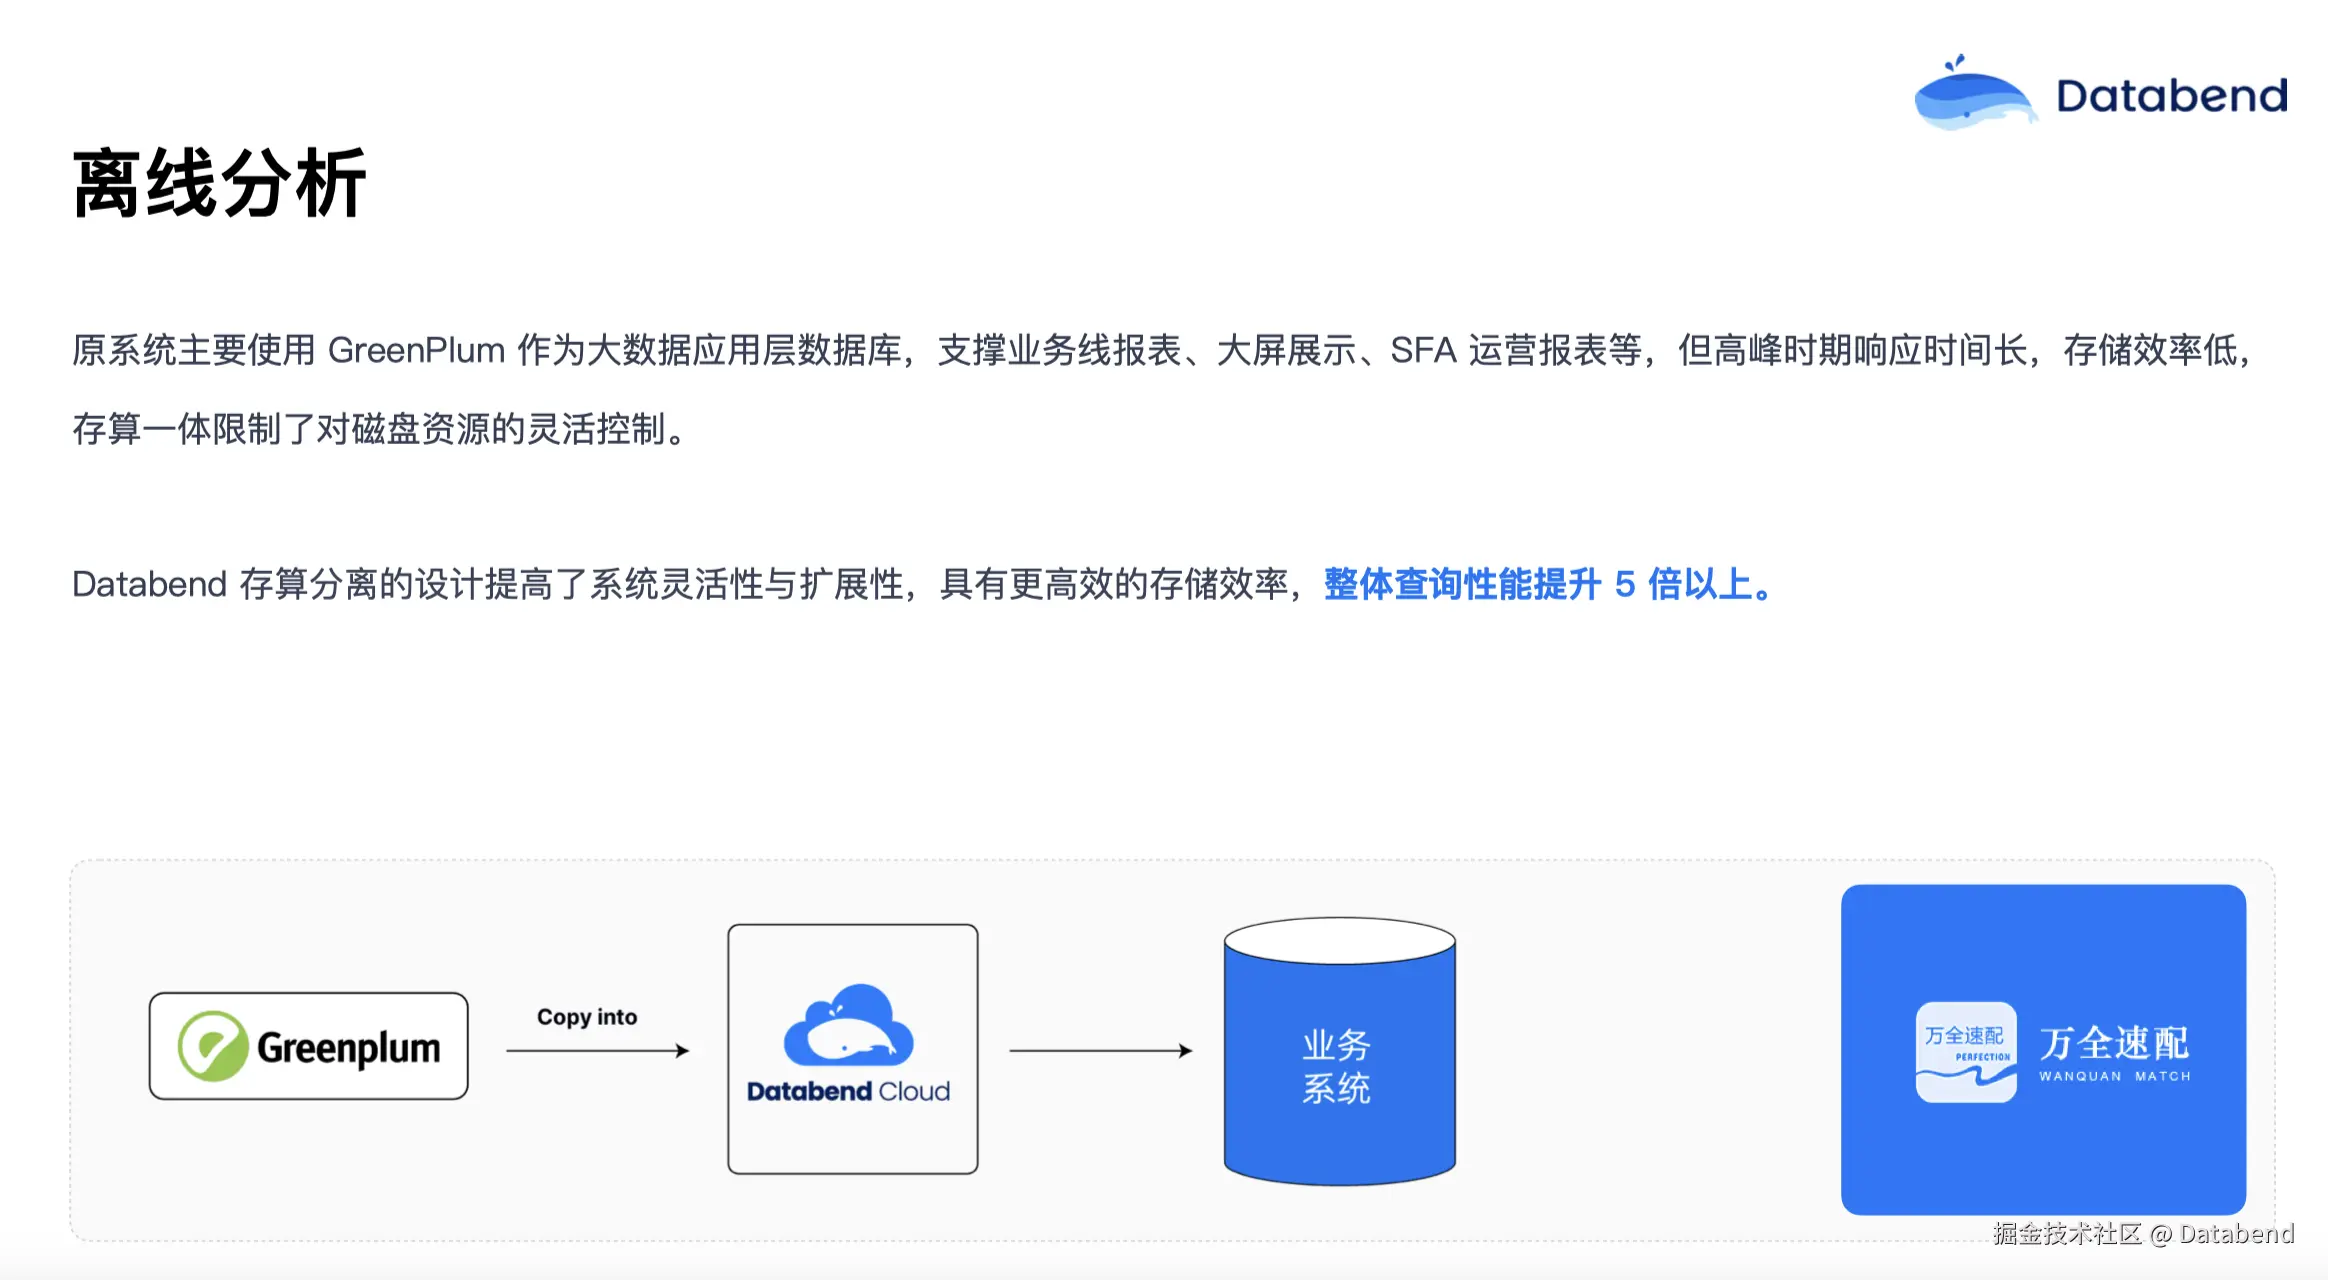Click the Databend word starting the second paragraph
The image size is (2328, 1280).
pos(150,584)
